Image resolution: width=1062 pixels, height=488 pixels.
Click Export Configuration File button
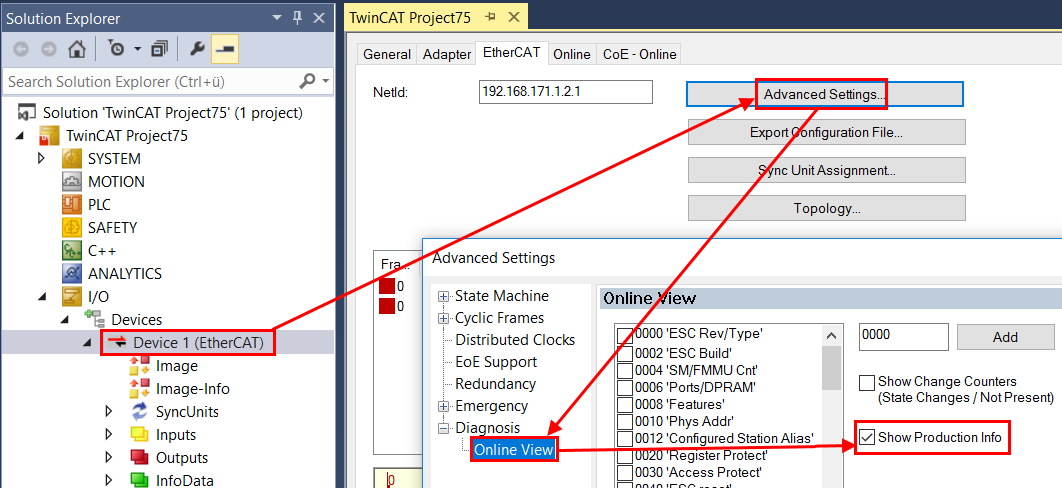coord(826,133)
